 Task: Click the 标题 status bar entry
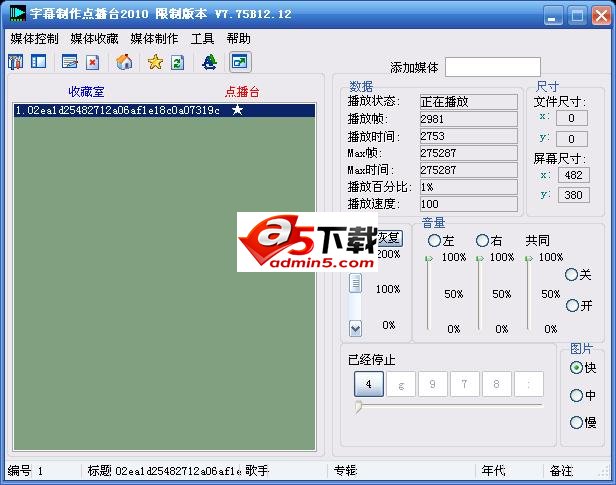164,470
